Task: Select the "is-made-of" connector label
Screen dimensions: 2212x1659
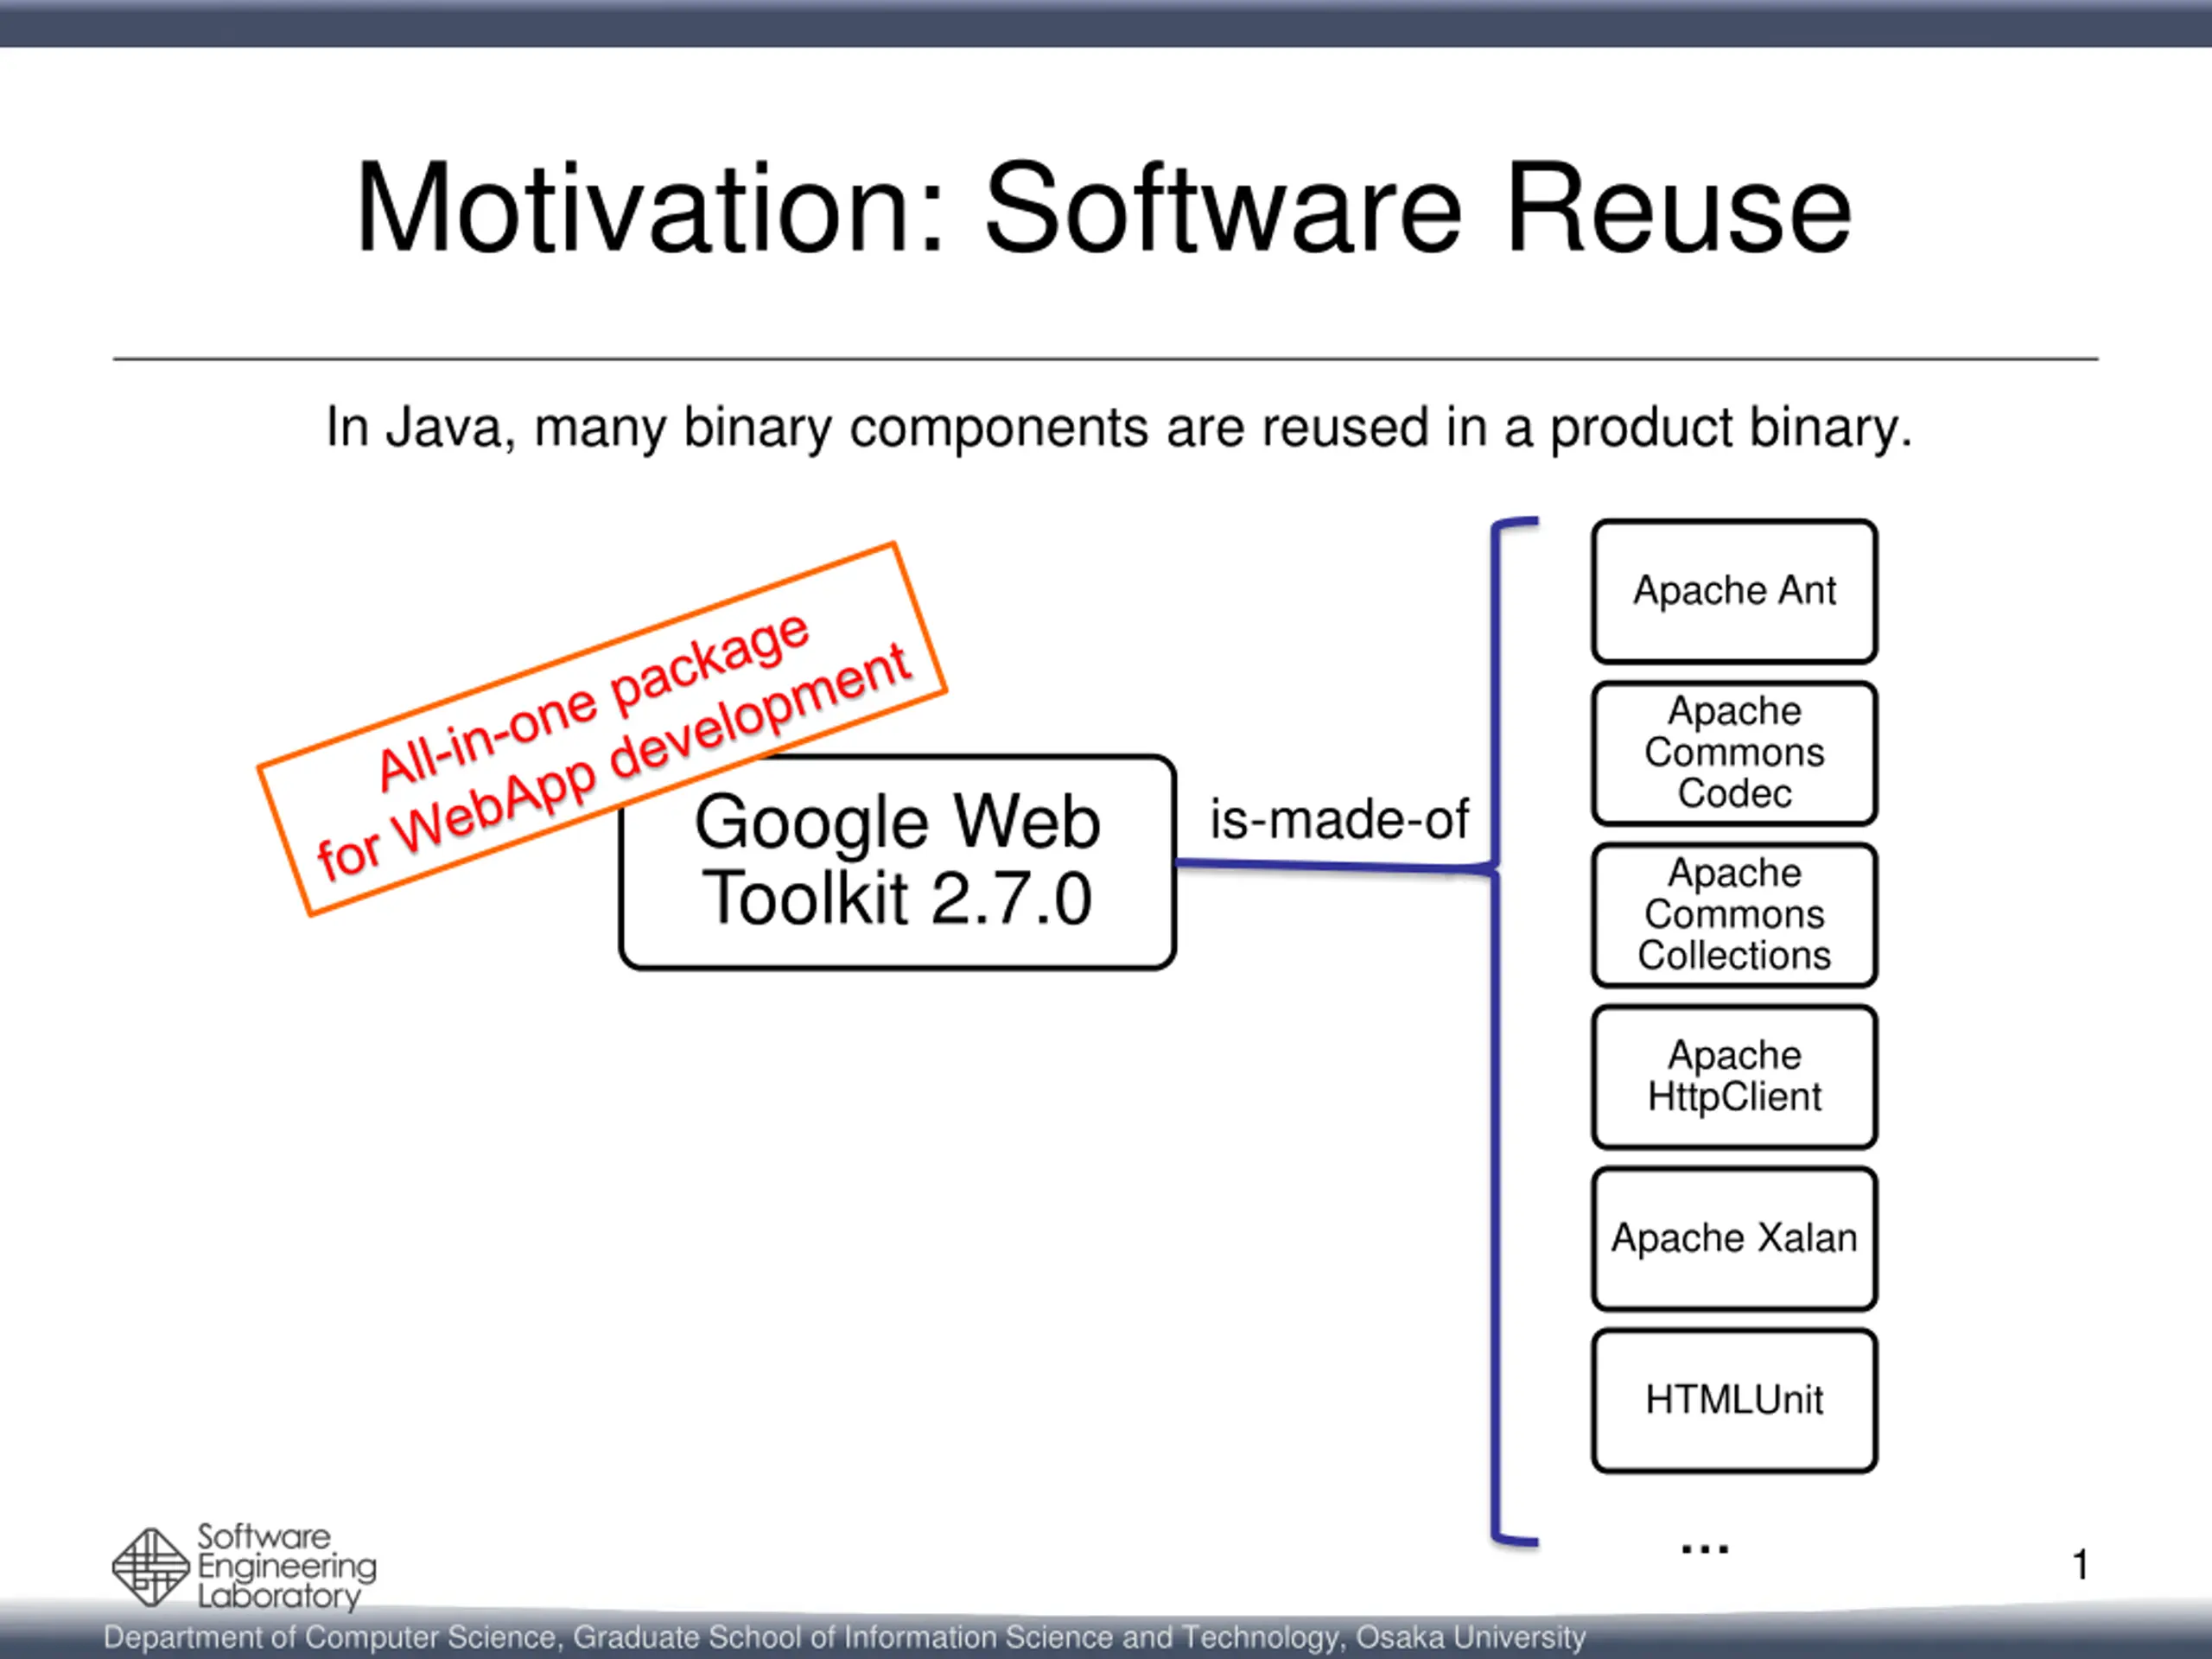Action: pyautogui.click(x=1339, y=819)
